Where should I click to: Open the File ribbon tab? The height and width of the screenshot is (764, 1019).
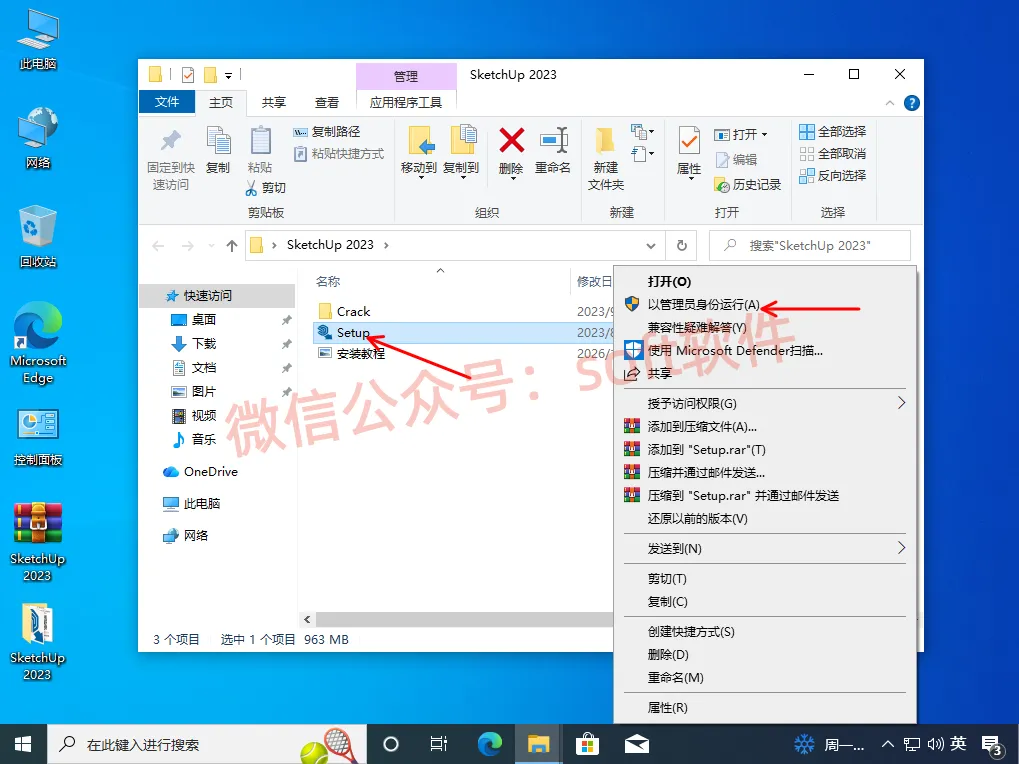167,102
